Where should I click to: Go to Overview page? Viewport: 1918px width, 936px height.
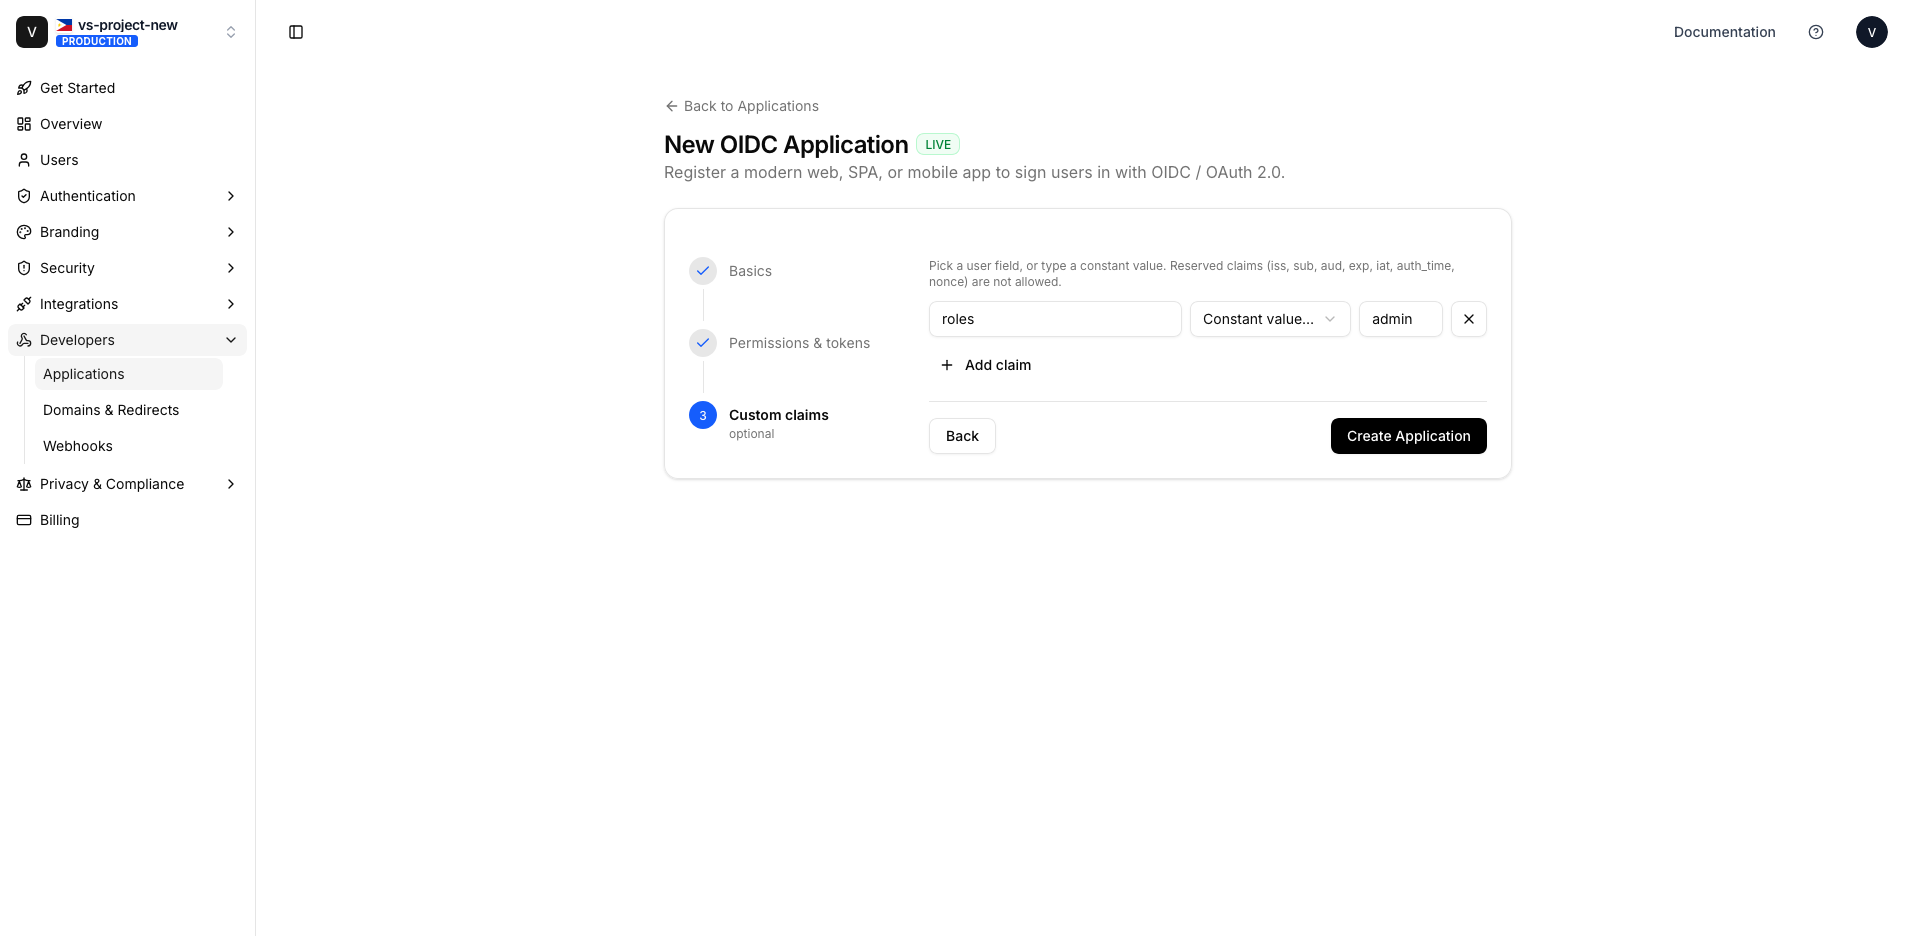127,124
